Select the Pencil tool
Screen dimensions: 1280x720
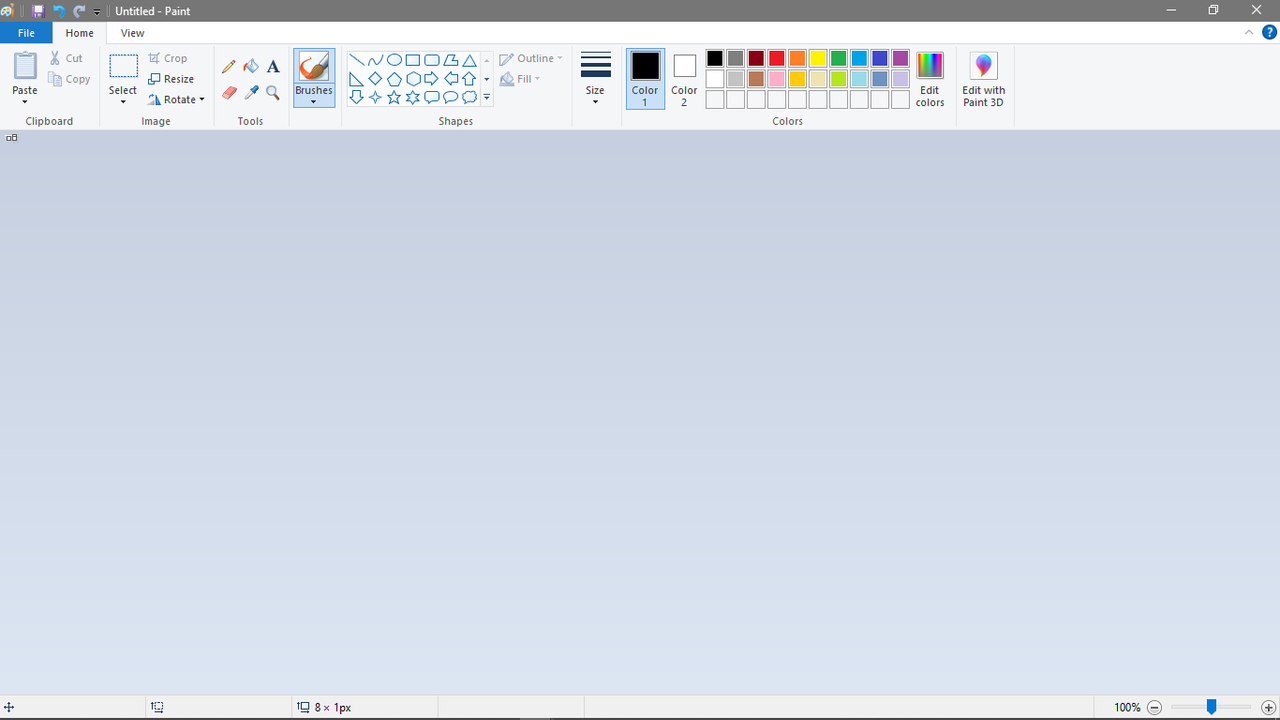tap(229, 67)
